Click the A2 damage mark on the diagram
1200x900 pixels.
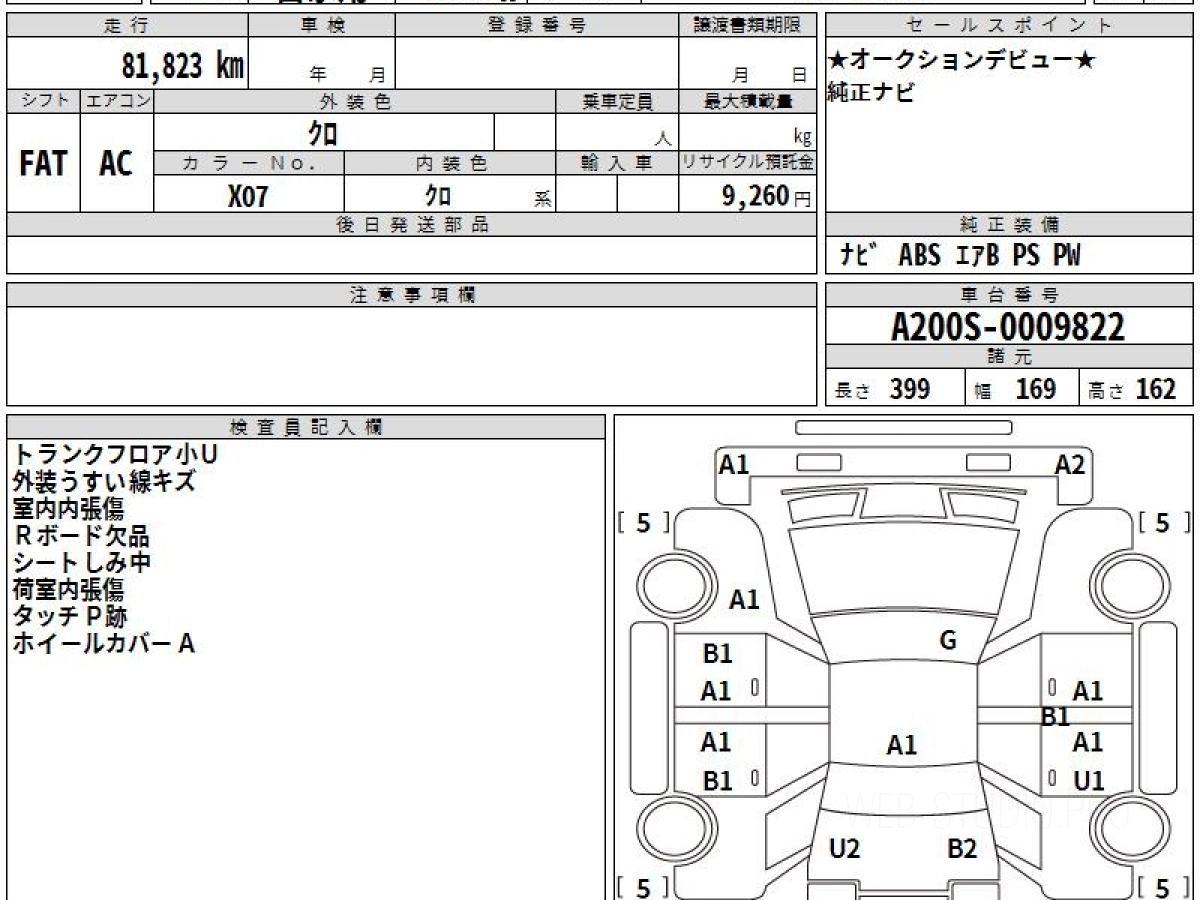point(1070,464)
